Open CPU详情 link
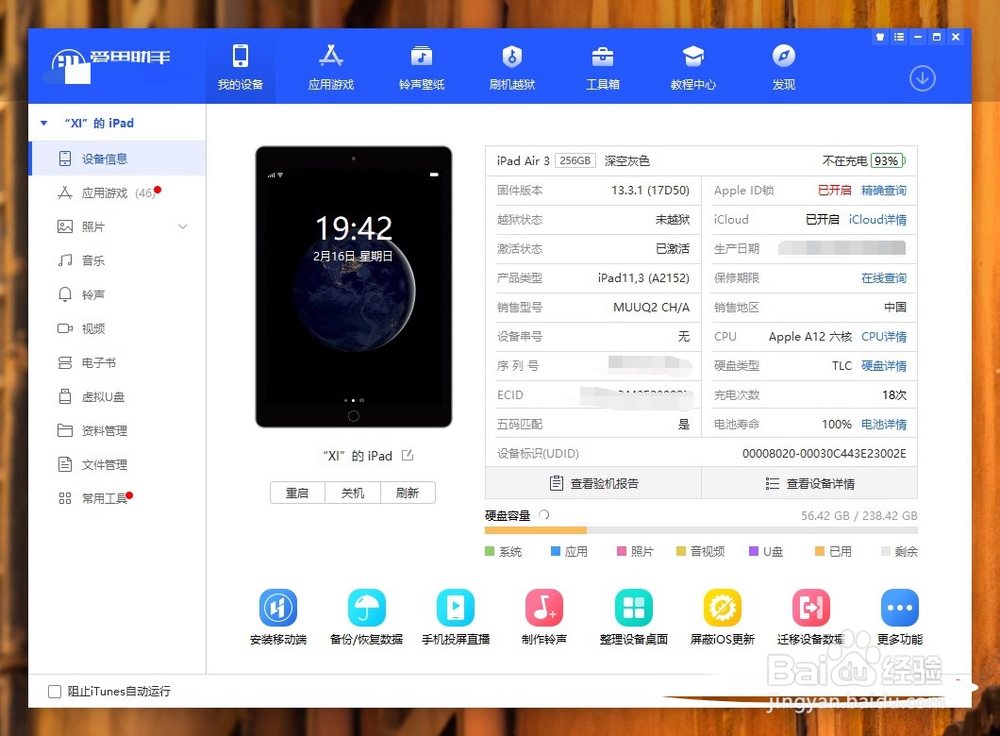This screenshot has height=736, width=1000. (x=883, y=337)
